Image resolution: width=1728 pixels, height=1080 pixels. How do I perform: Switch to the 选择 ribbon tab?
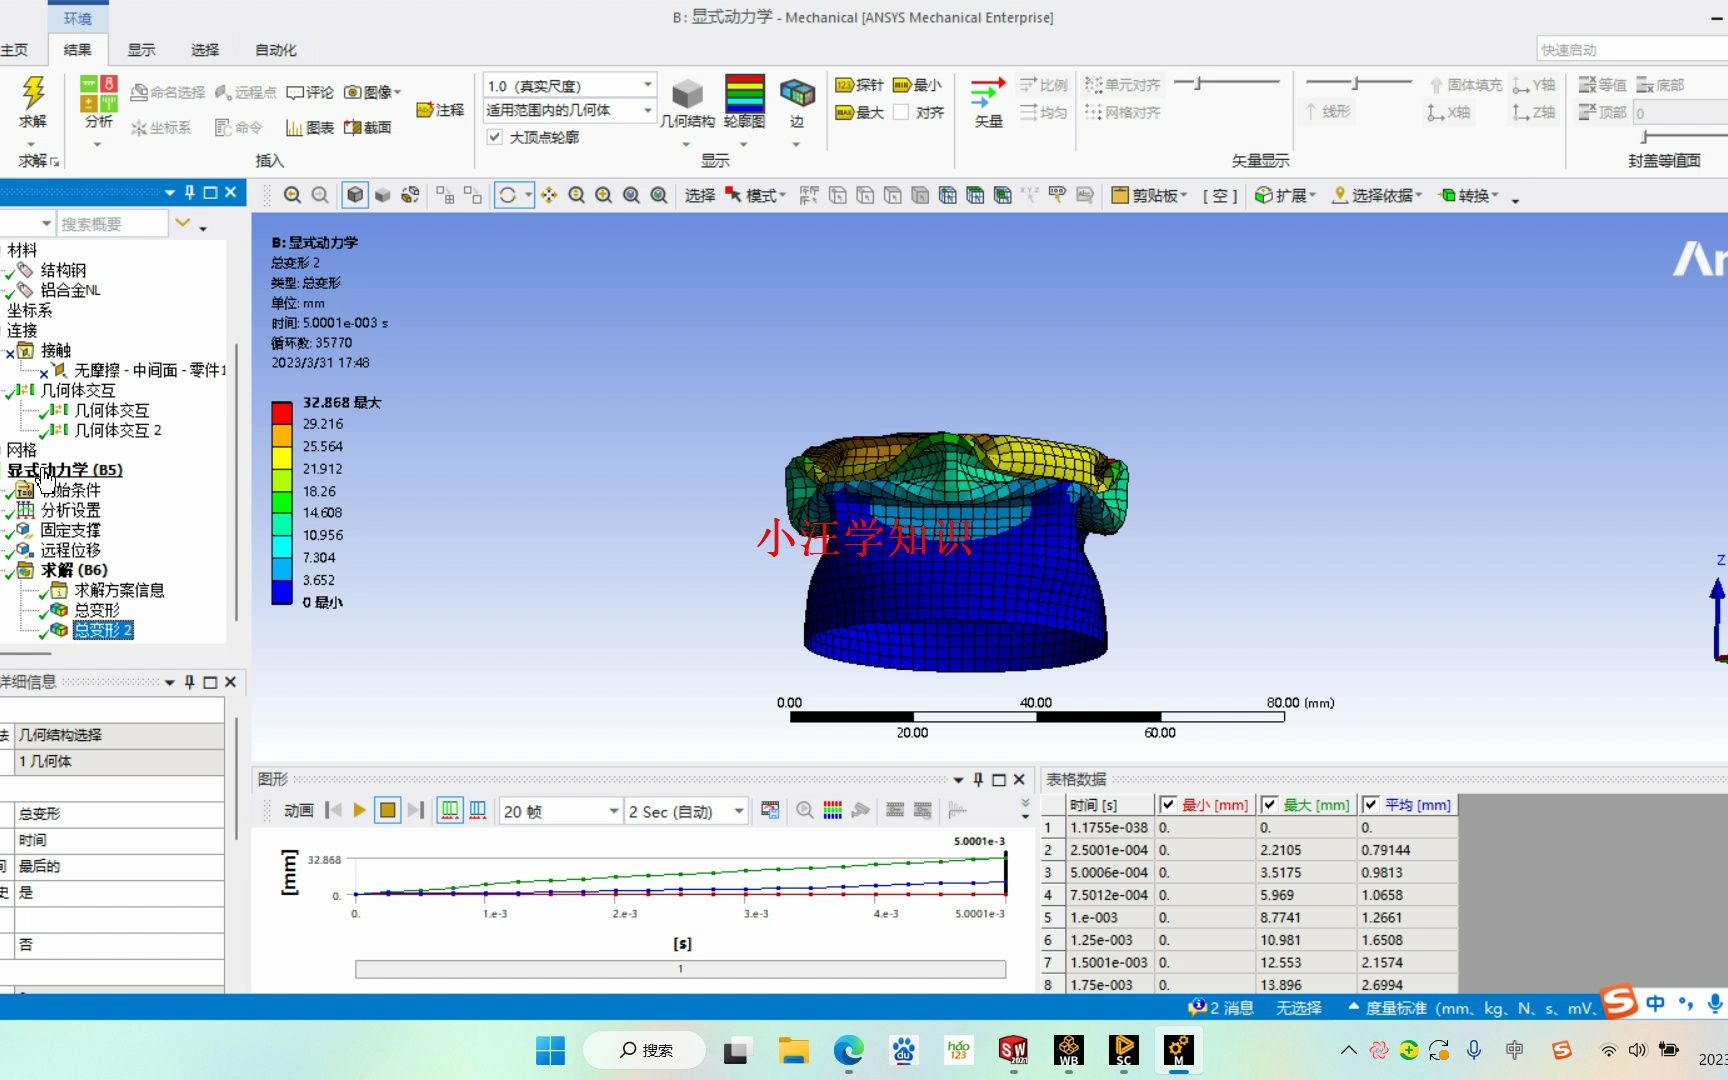pyautogui.click(x=205, y=49)
